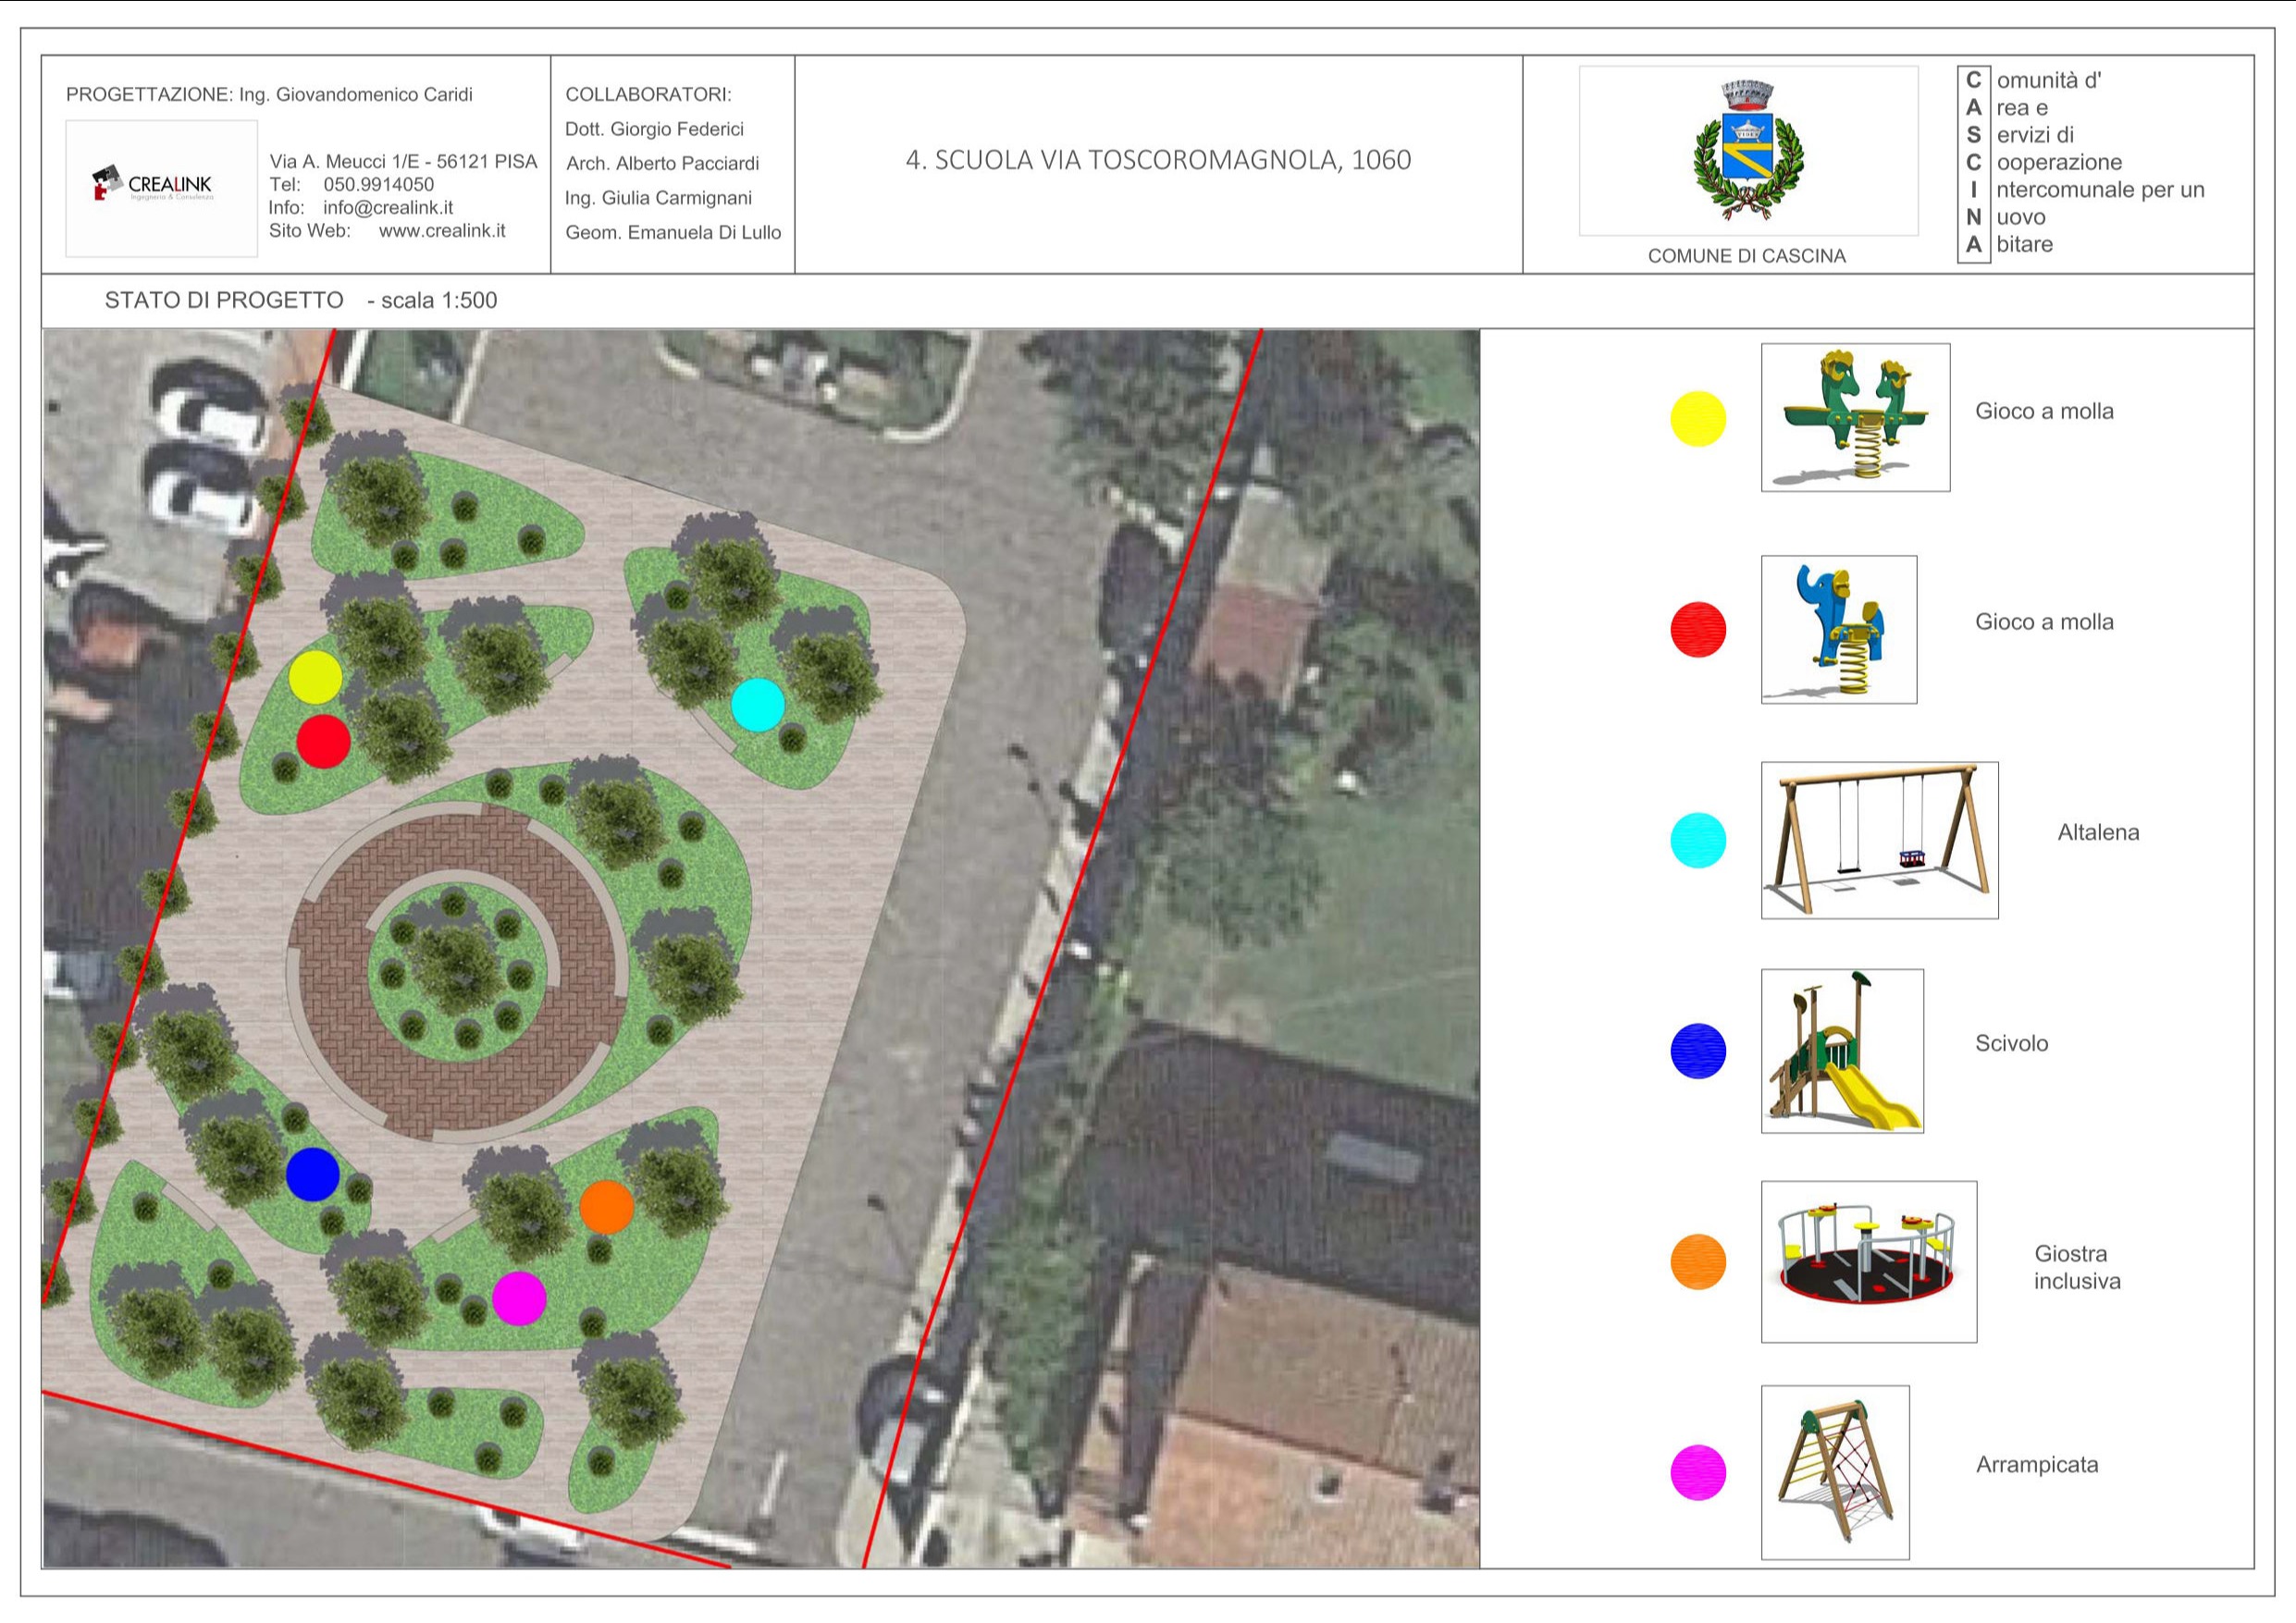Click the blue legend circle next to Scivolo
The height and width of the screenshot is (1623, 2296).
pos(1698,1051)
